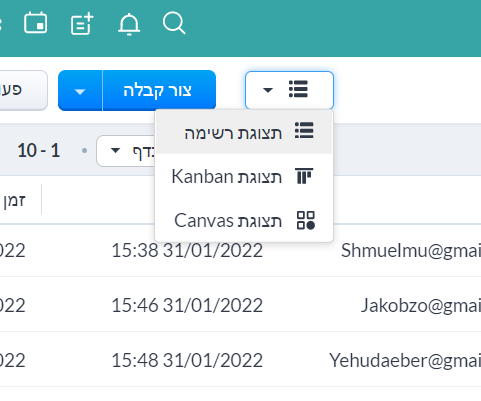Screen dimensions: 481x401
Task: Click the search magnifier icon
Action: point(174,23)
